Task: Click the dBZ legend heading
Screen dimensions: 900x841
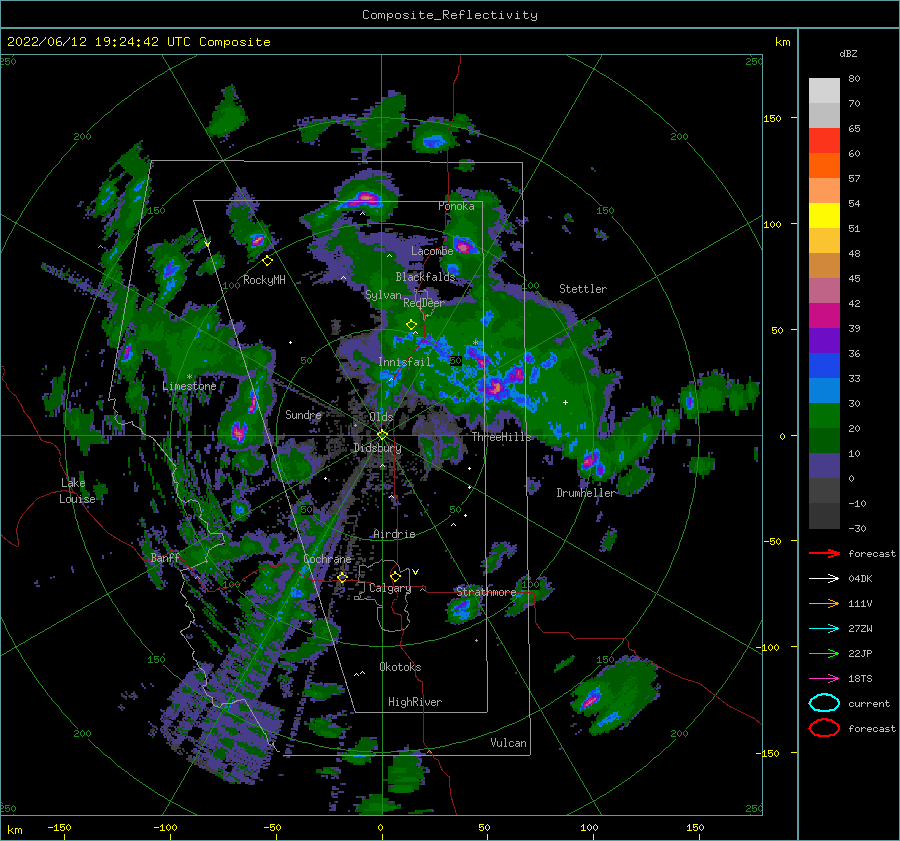Action: click(848, 54)
